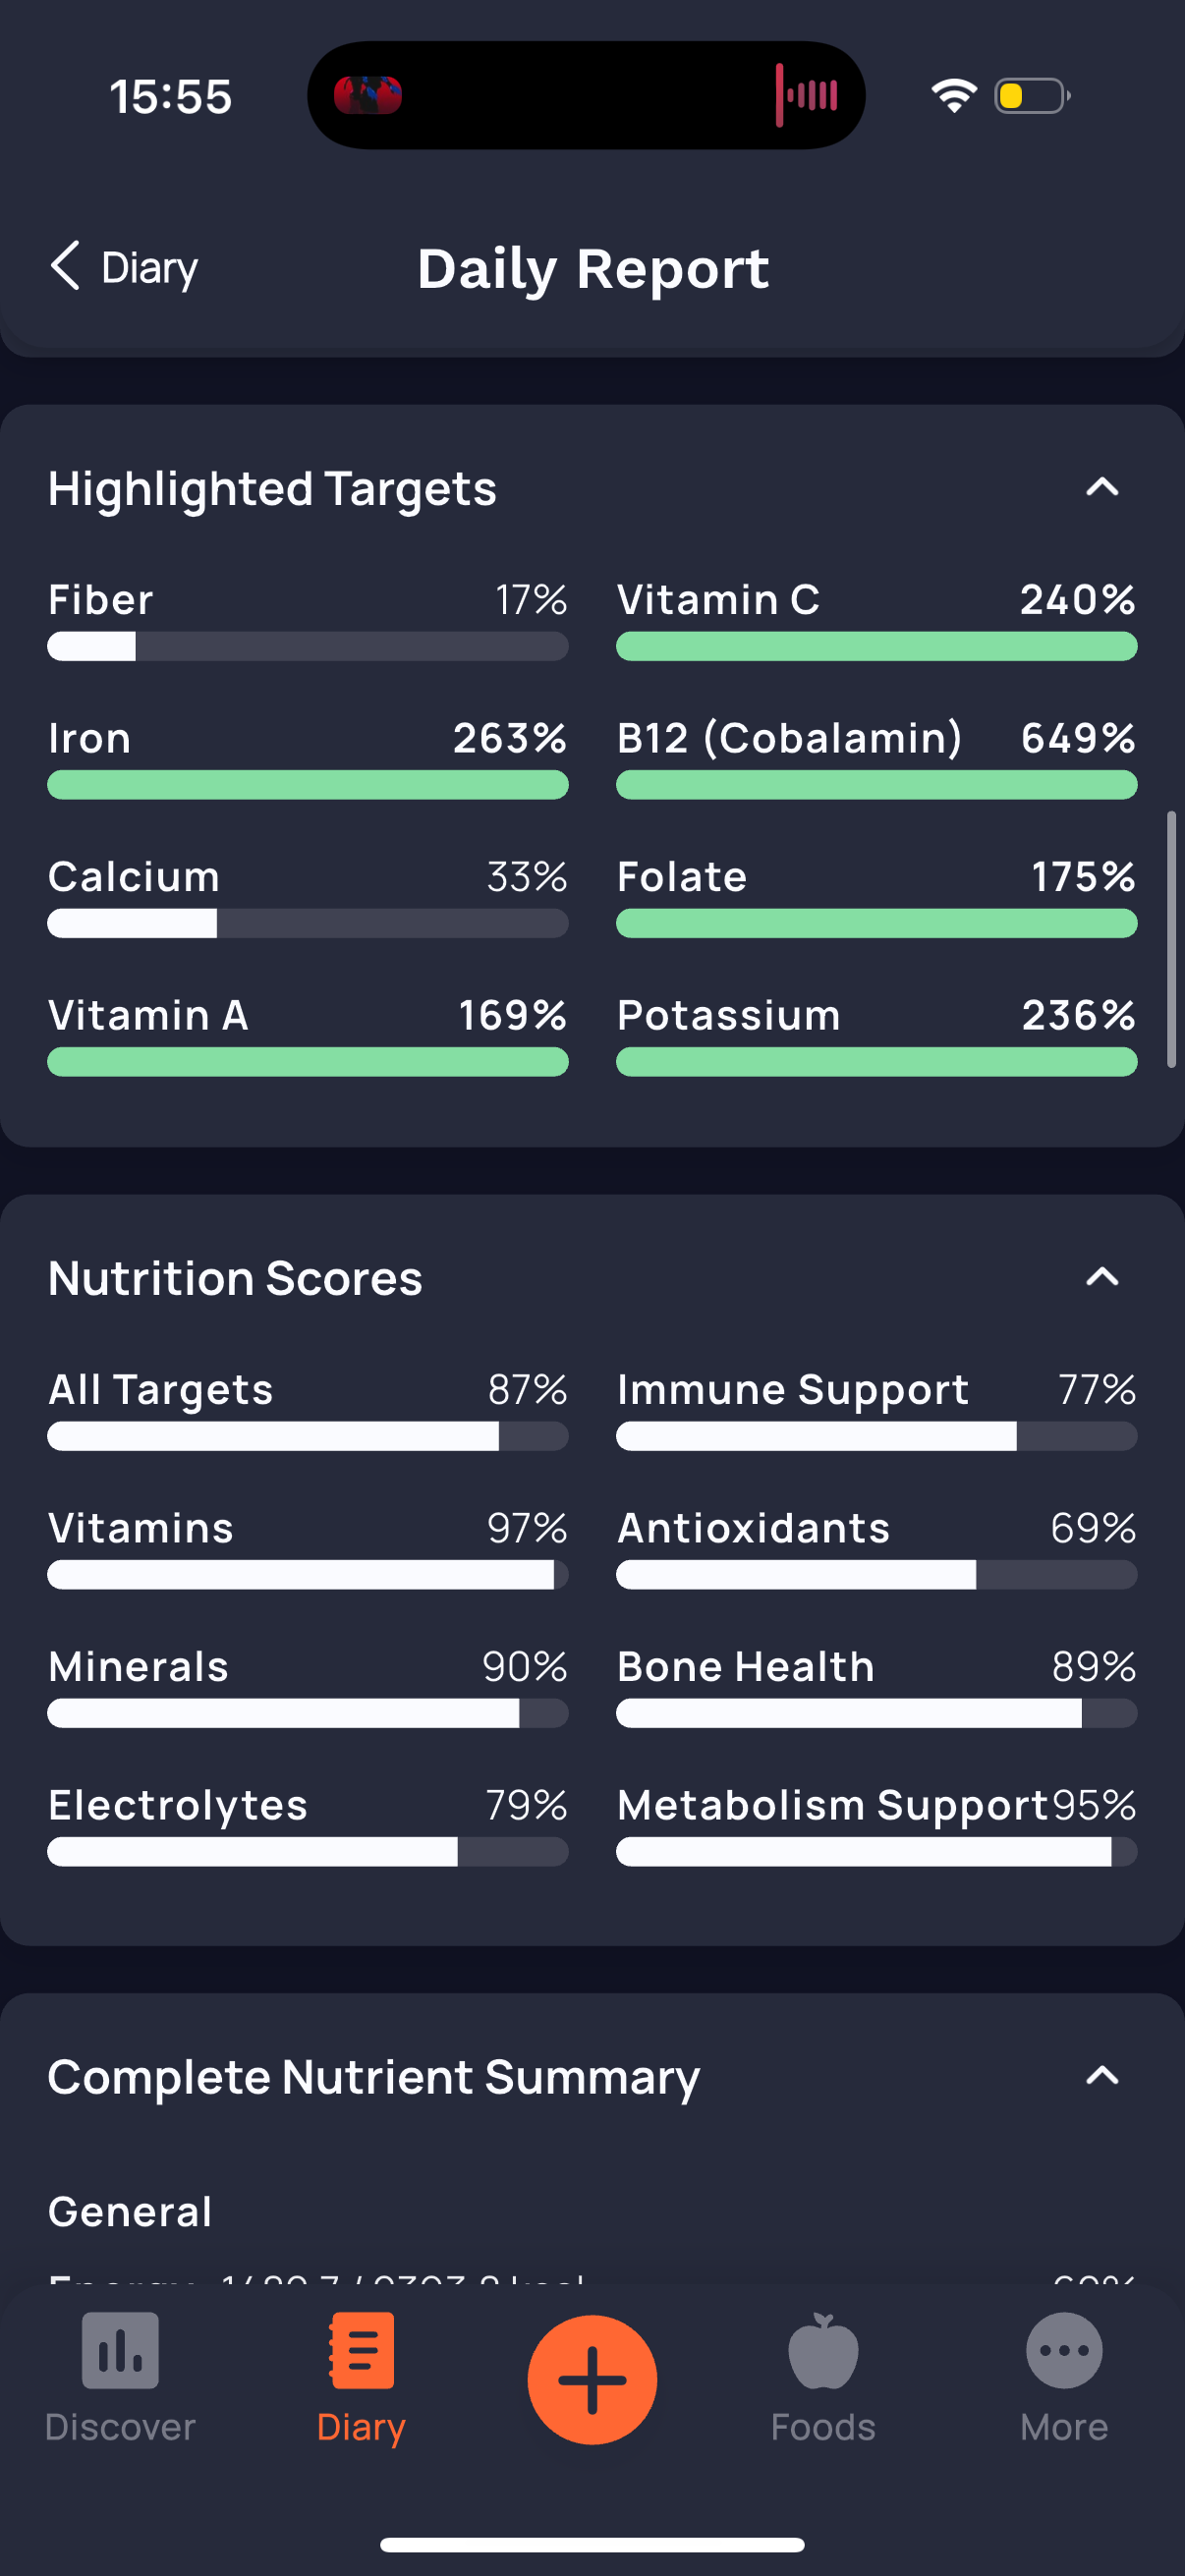Collapse the Complete Nutrient Summary section
The width and height of the screenshot is (1185, 2576).
click(1102, 2075)
